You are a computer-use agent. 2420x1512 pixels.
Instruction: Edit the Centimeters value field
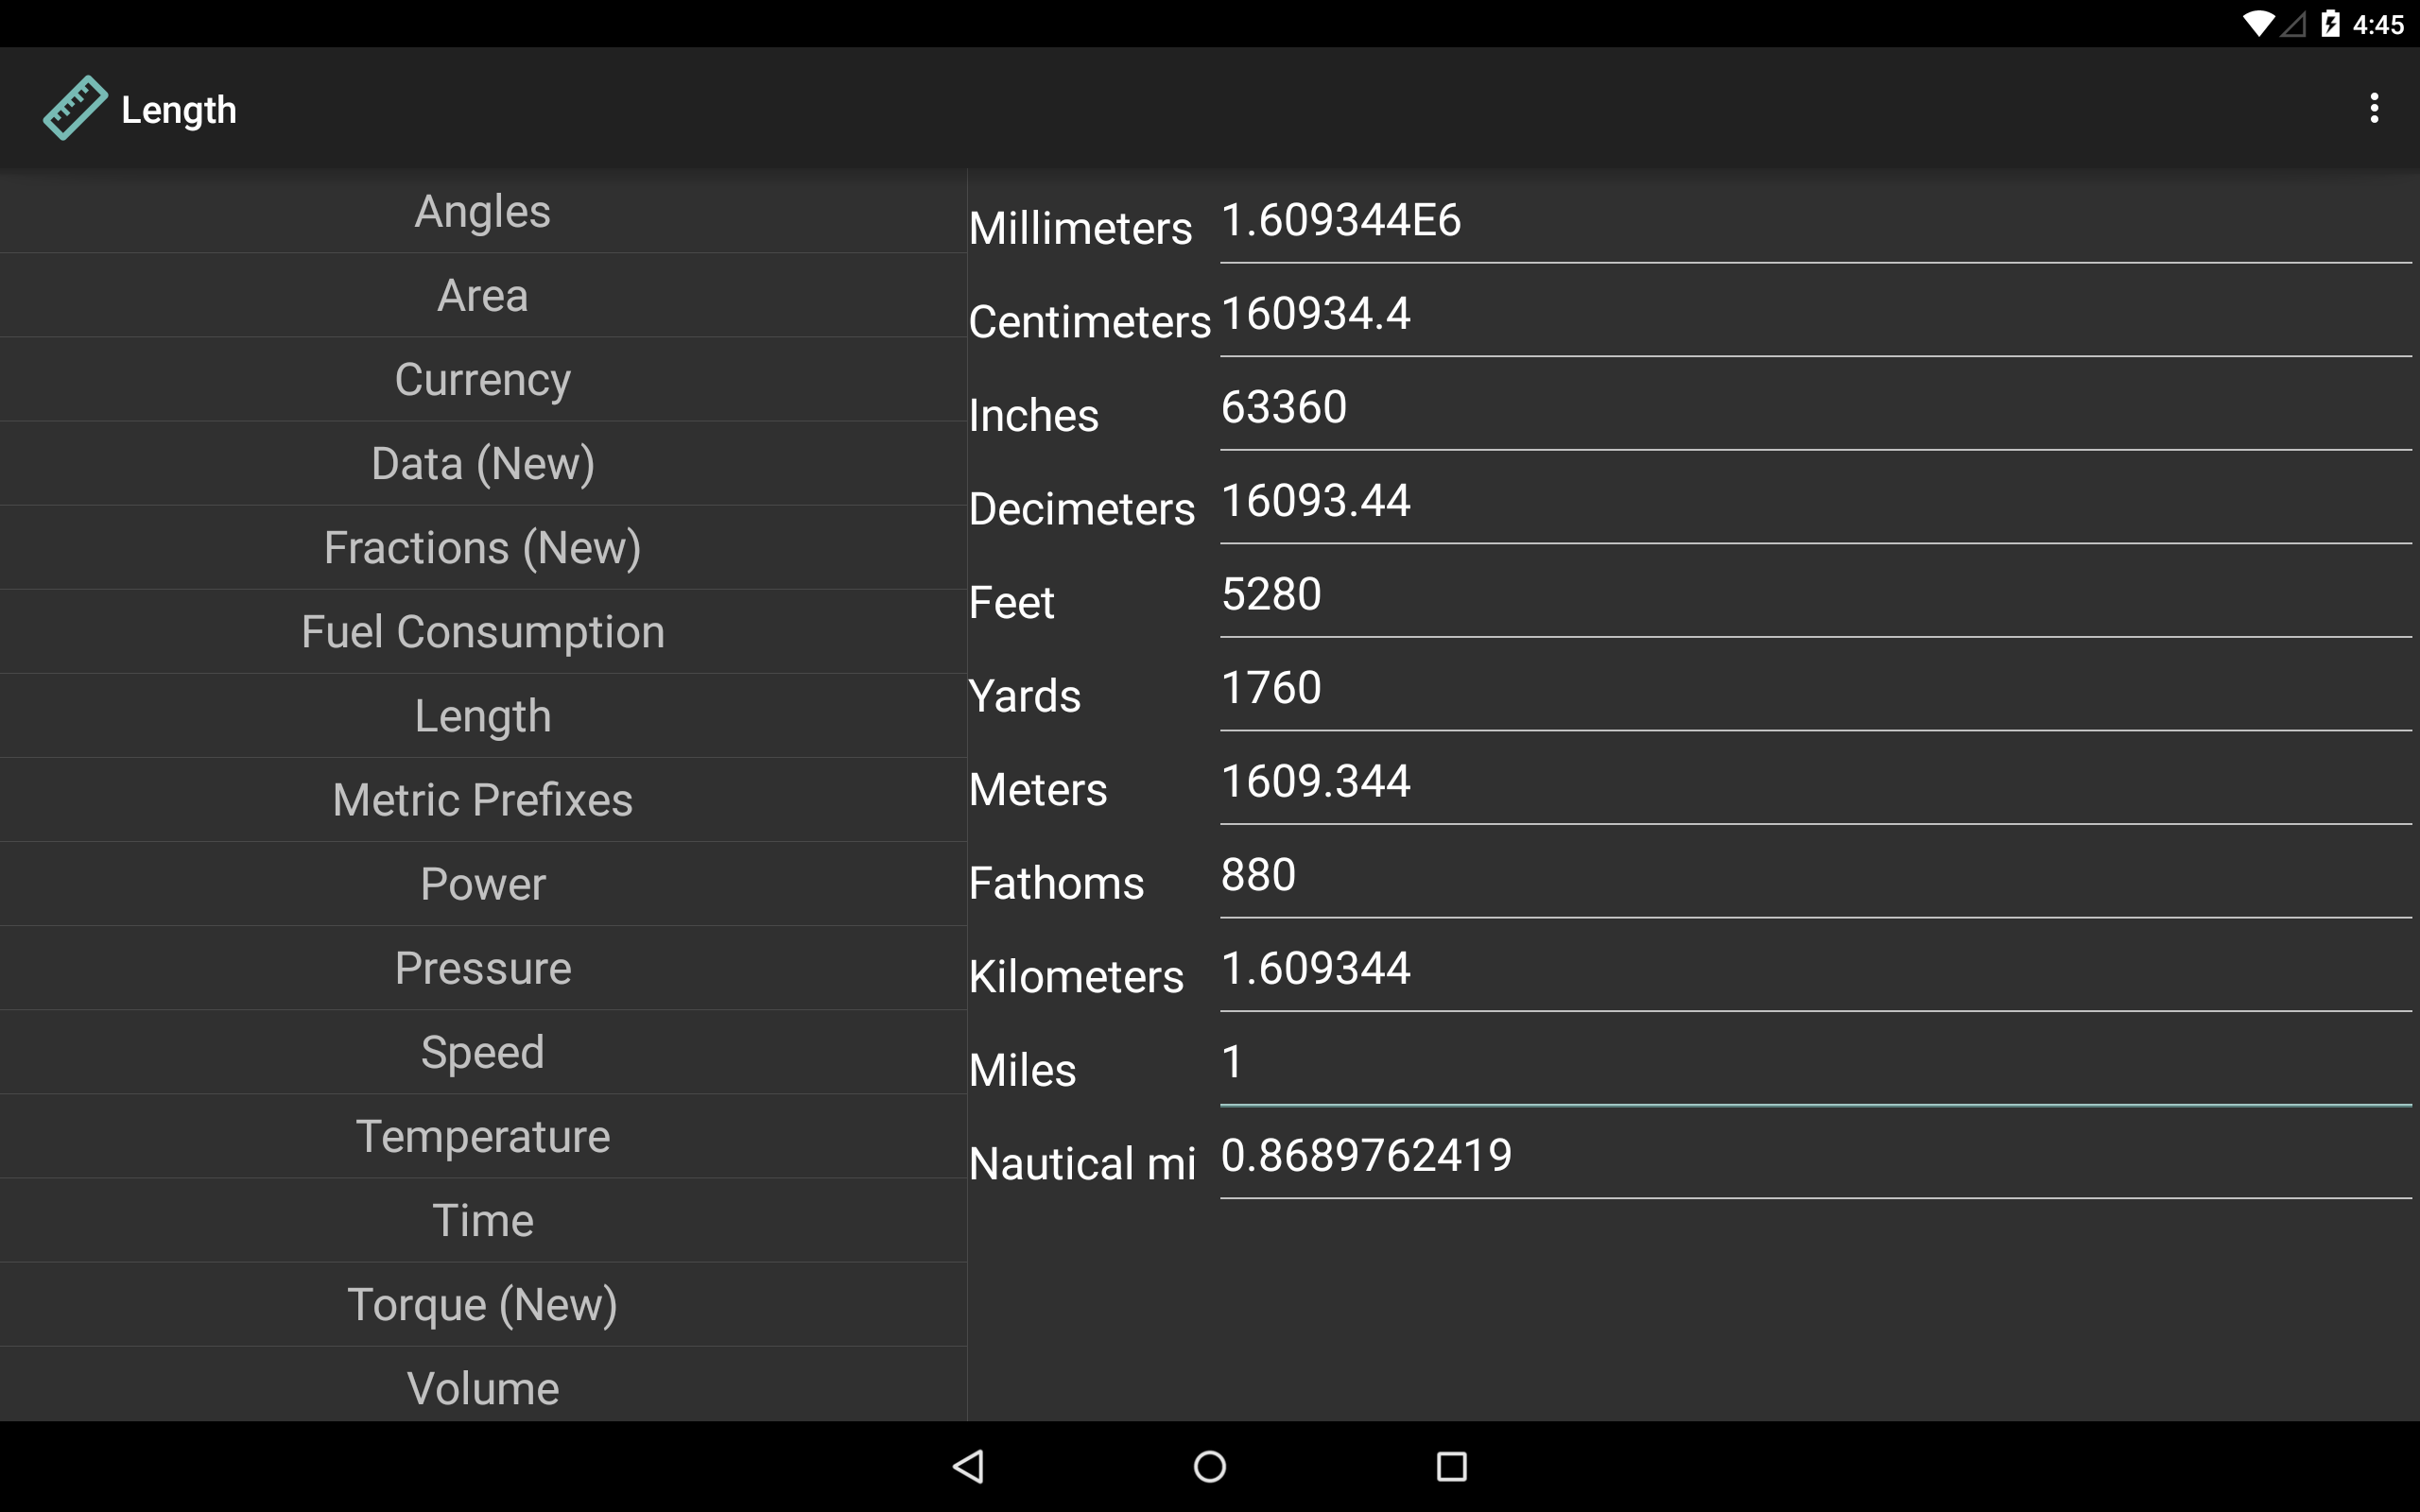tap(1816, 317)
